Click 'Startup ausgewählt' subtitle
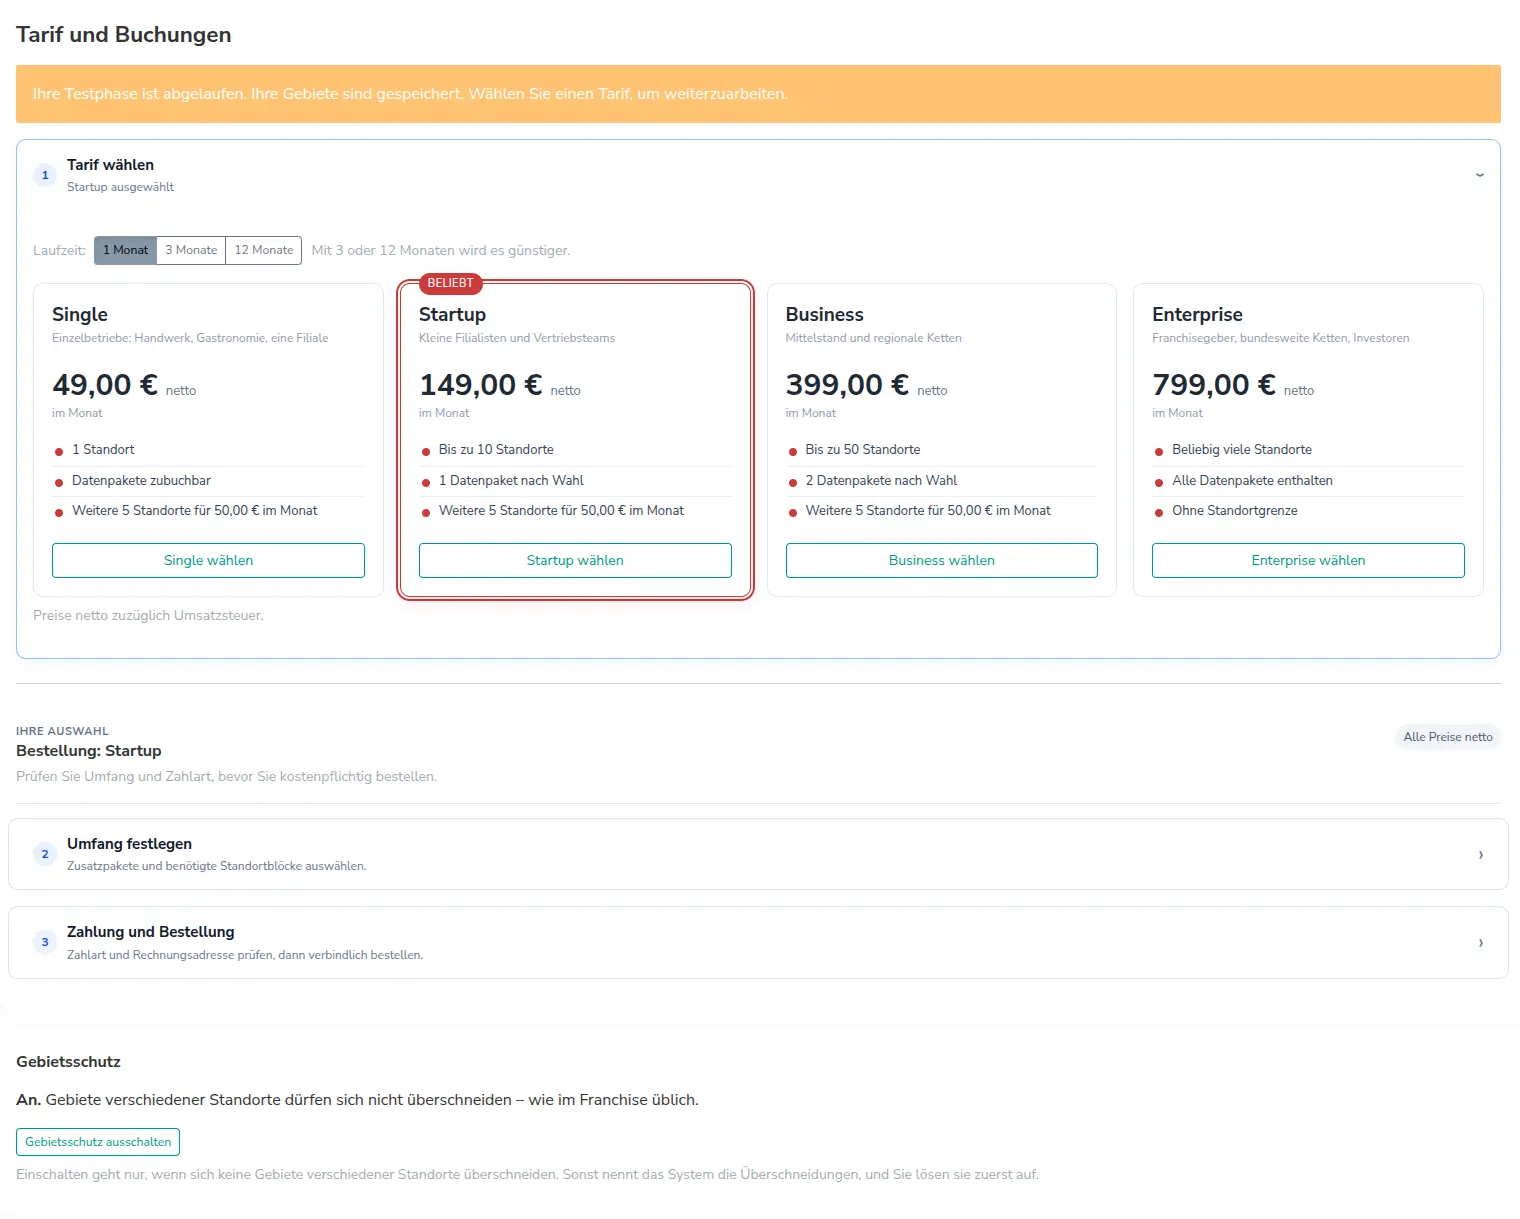Screen dimensions: 1520x1219 (x=120, y=187)
